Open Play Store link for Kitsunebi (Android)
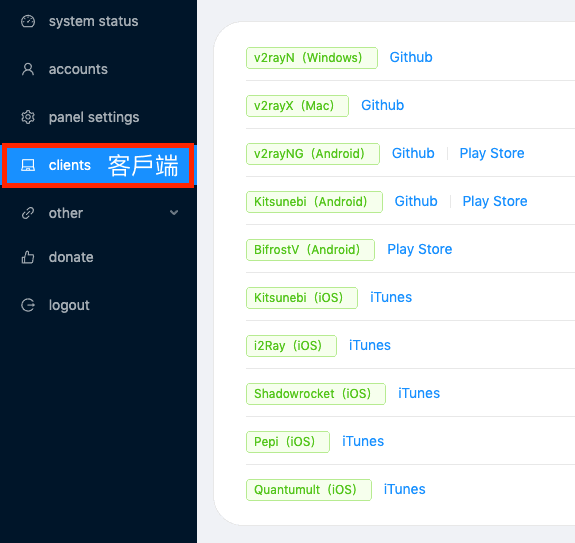The width and height of the screenshot is (575, 543). 495,201
